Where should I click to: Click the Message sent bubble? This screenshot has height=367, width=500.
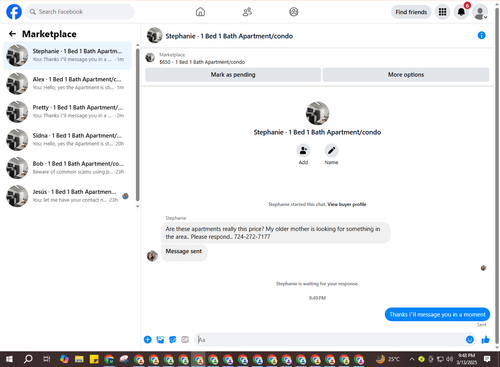pos(184,252)
